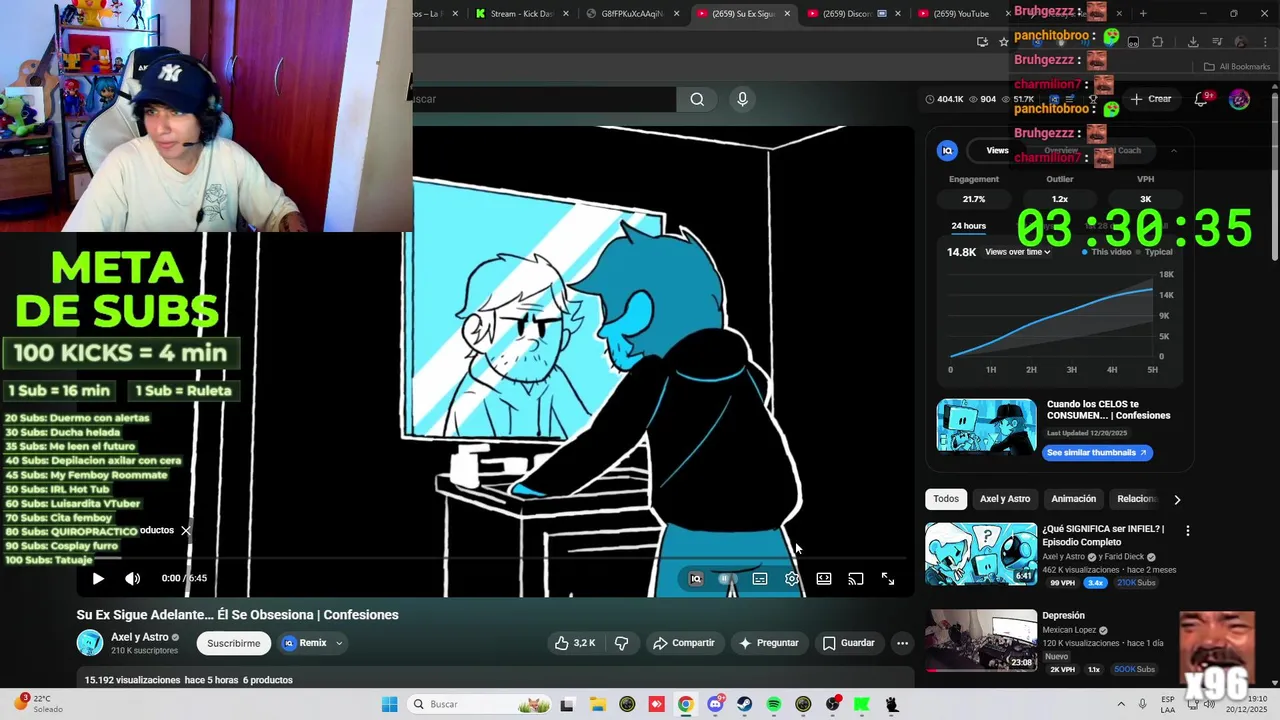The image size is (1280, 720).
Task: Open Chrome extensions puzzle icon
Action: [x=1158, y=42]
